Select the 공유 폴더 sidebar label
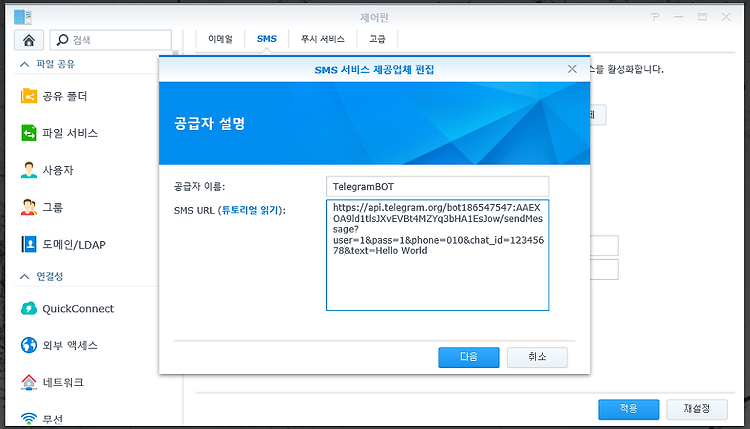The width and height of the screenshot is (750, 429). (65, 97)
